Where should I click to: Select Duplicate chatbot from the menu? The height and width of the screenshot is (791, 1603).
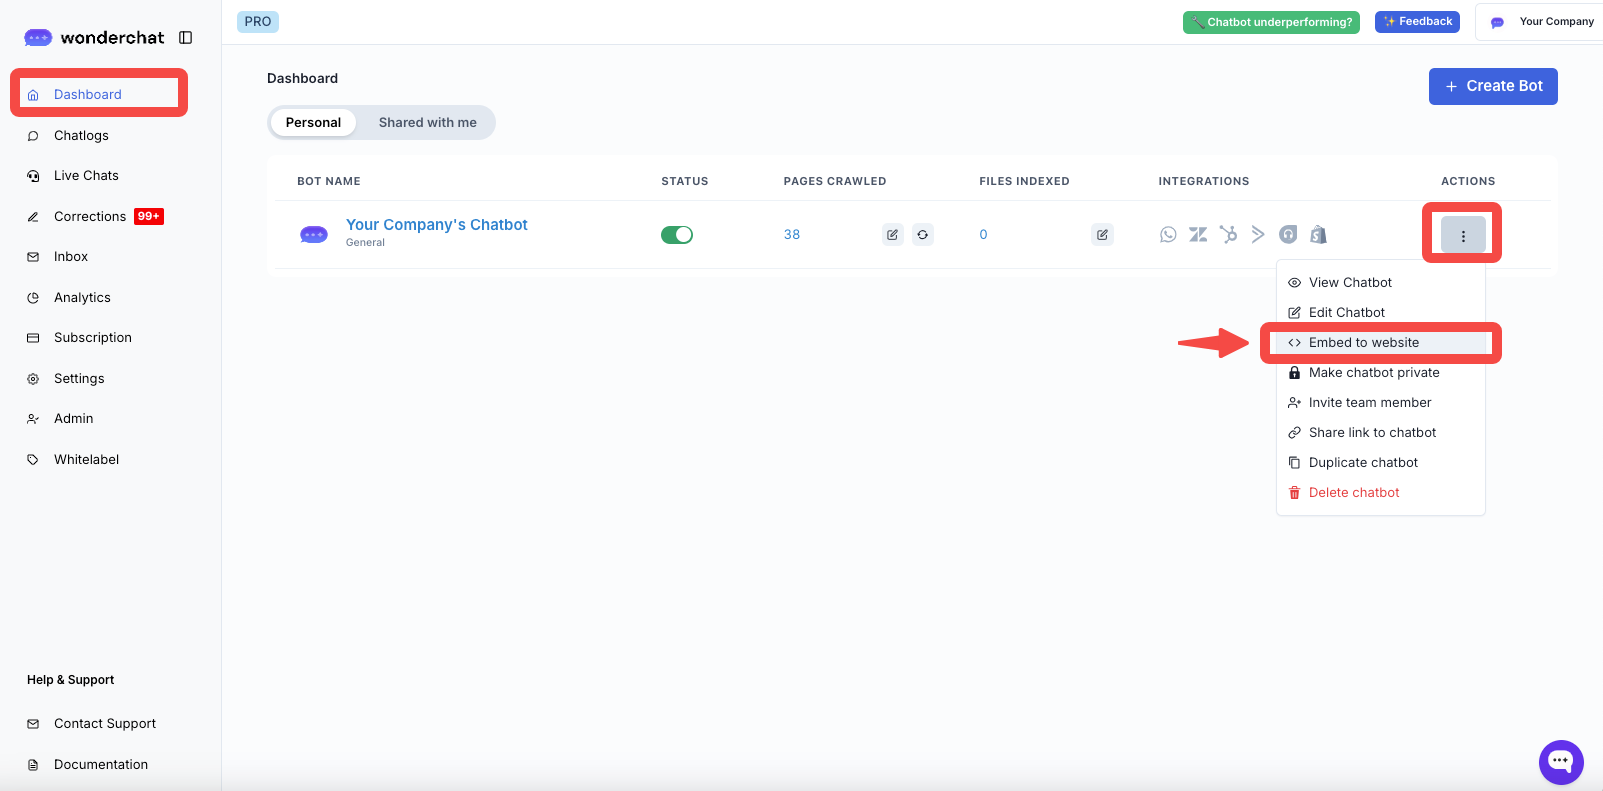point(1363,463)
